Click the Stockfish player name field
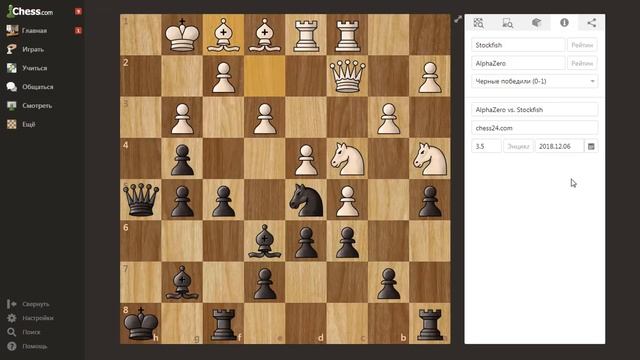The width and height of the screenshot is (640, 360). coord(518,45)
